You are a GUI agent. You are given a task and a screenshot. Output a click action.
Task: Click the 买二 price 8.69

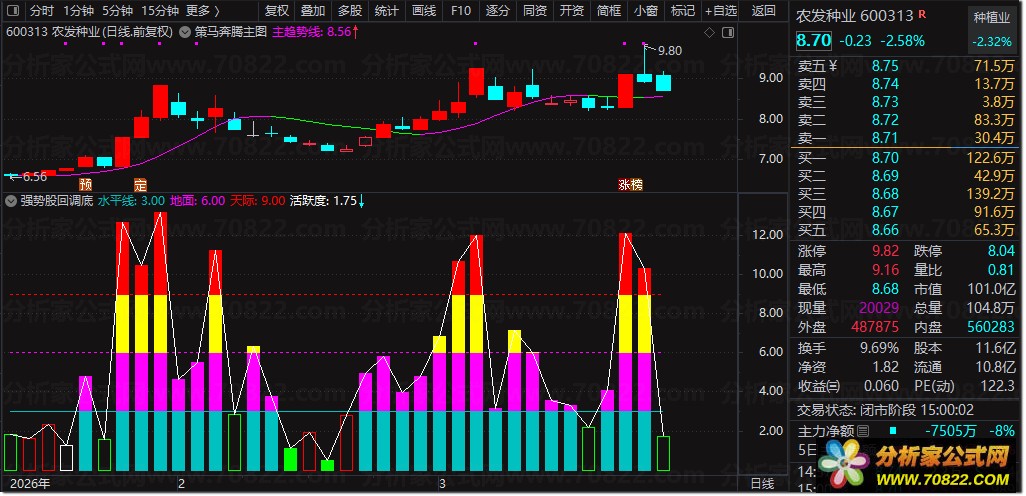885,175
